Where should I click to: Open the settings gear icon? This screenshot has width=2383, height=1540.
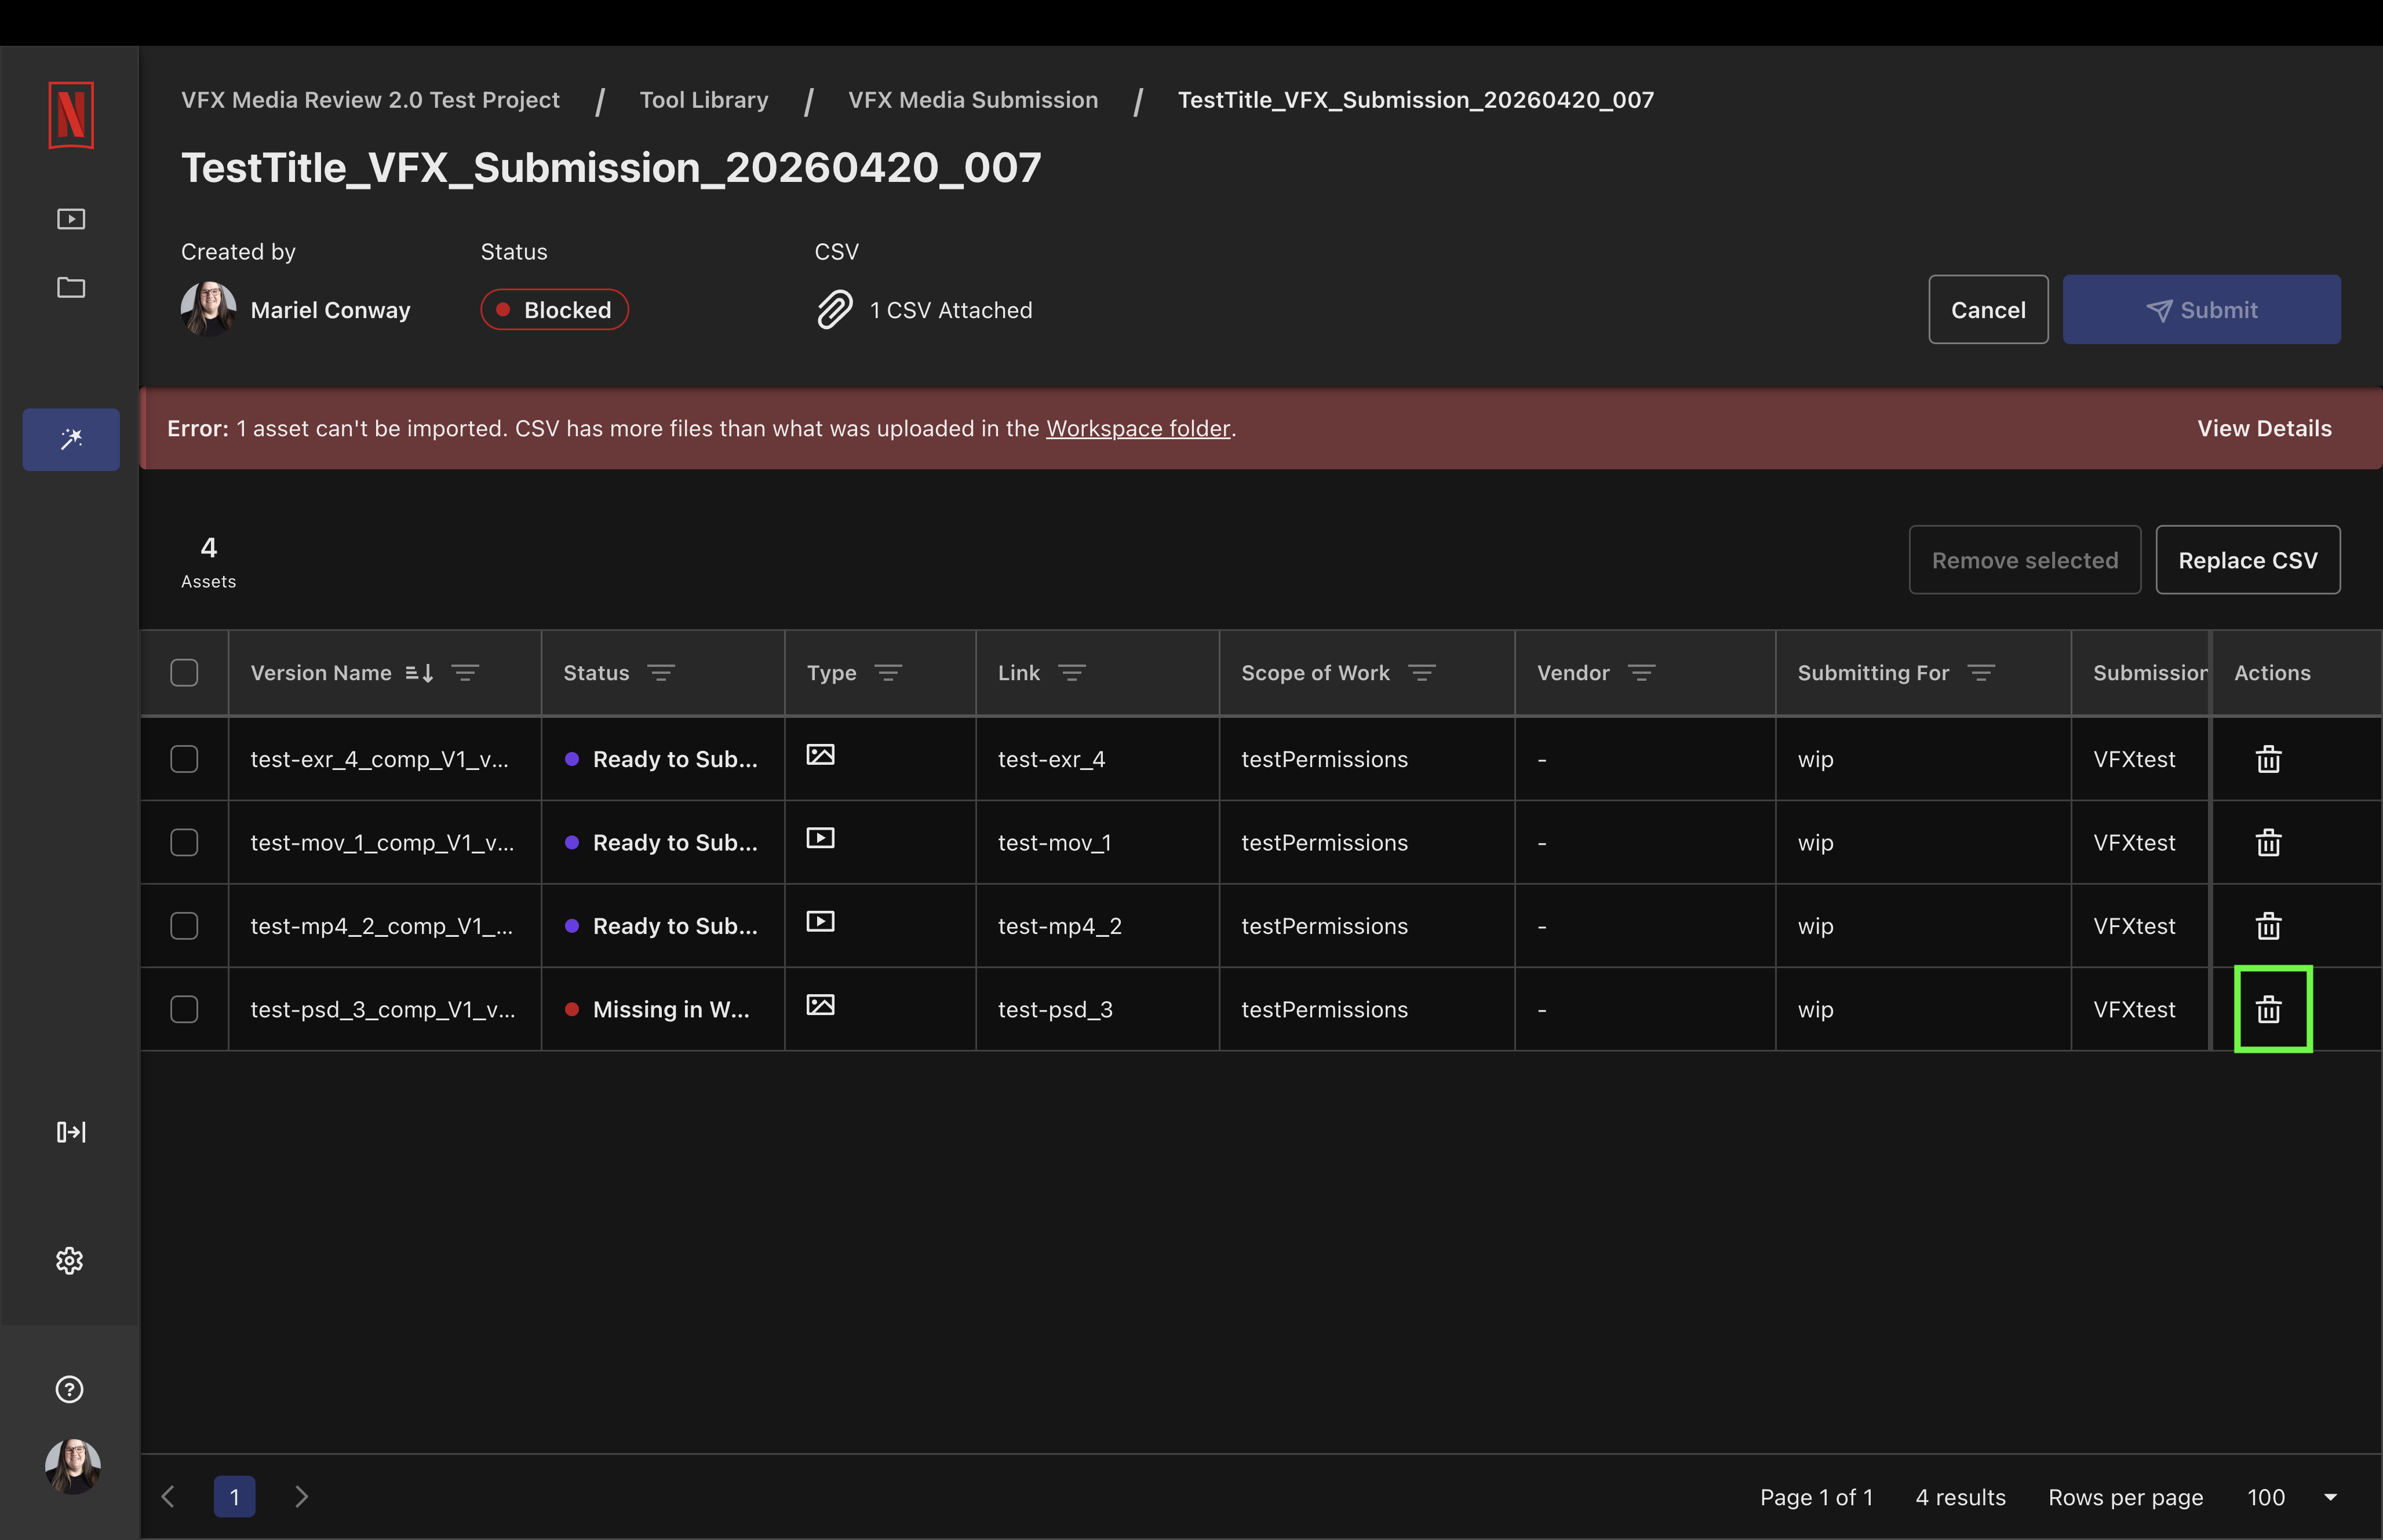click(70, 1260)
